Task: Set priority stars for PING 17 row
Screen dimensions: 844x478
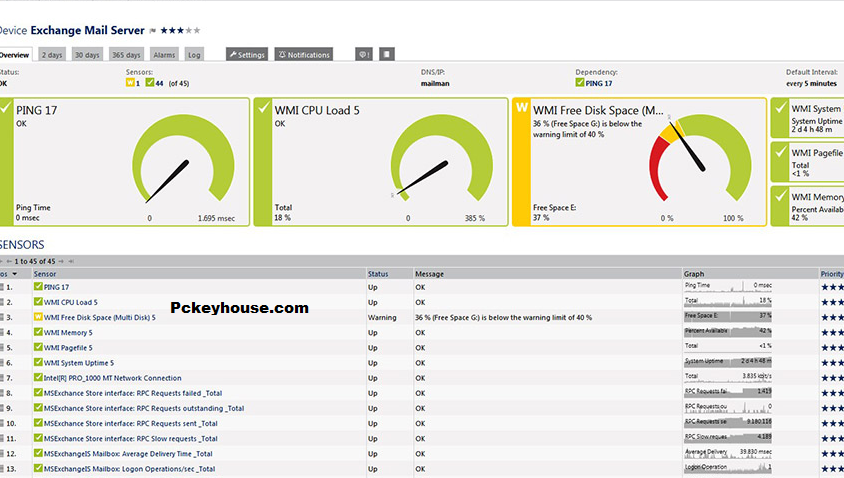Action: [x=832, y=287]
